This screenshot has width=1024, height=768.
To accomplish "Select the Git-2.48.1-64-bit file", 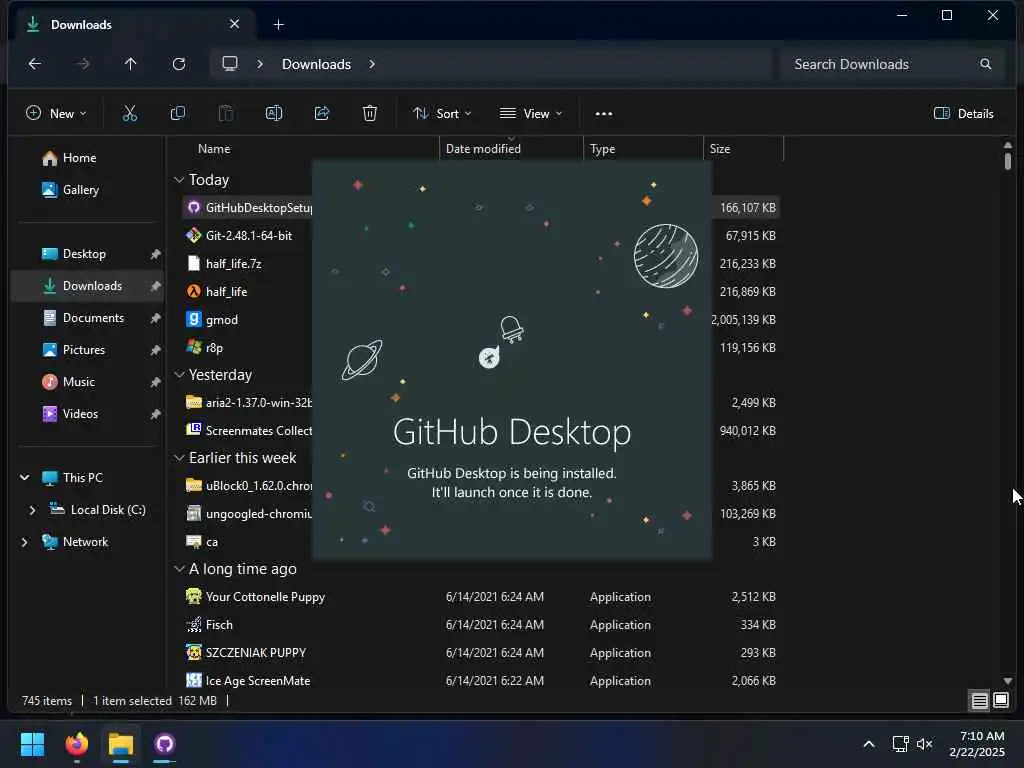I will [x=248, y=236].
